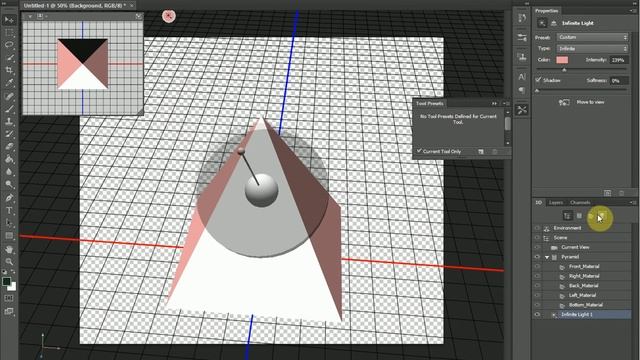640x360 pixels.
Task: Select the Type tool
Action: (x=9, y=211)
